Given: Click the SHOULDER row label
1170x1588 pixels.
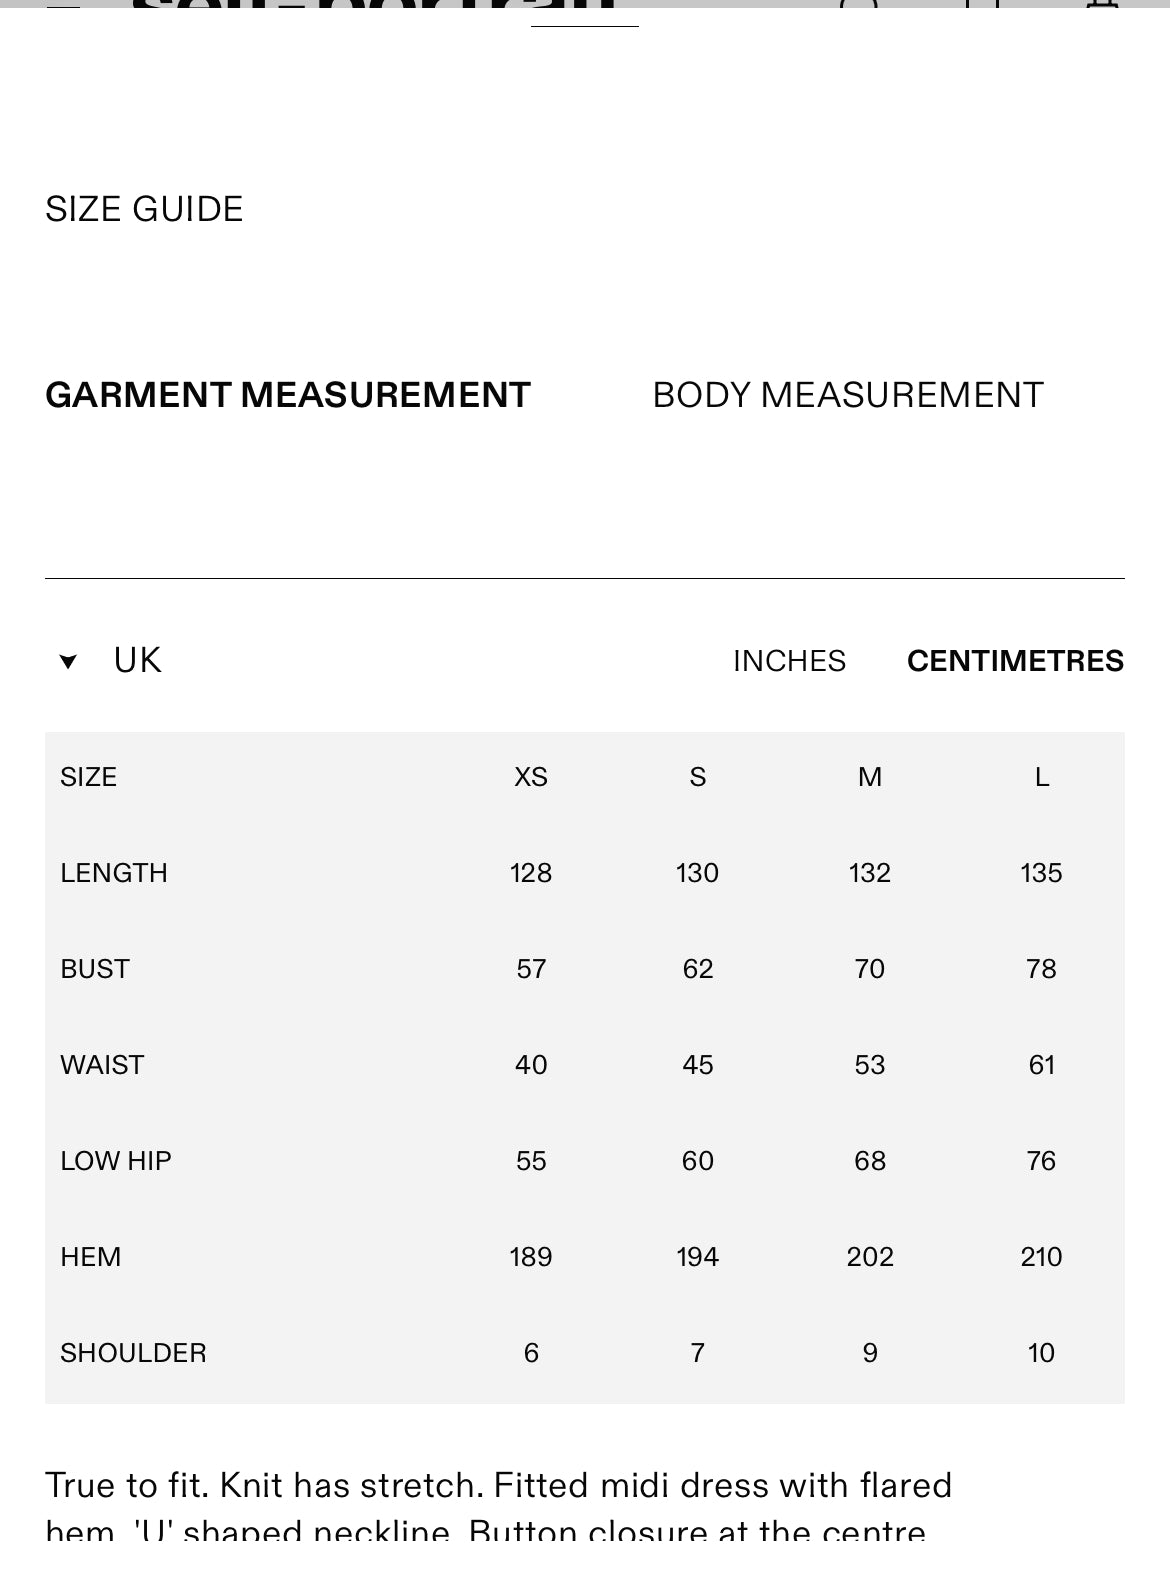Looking at the screenshot, I should click(133, 1353).
